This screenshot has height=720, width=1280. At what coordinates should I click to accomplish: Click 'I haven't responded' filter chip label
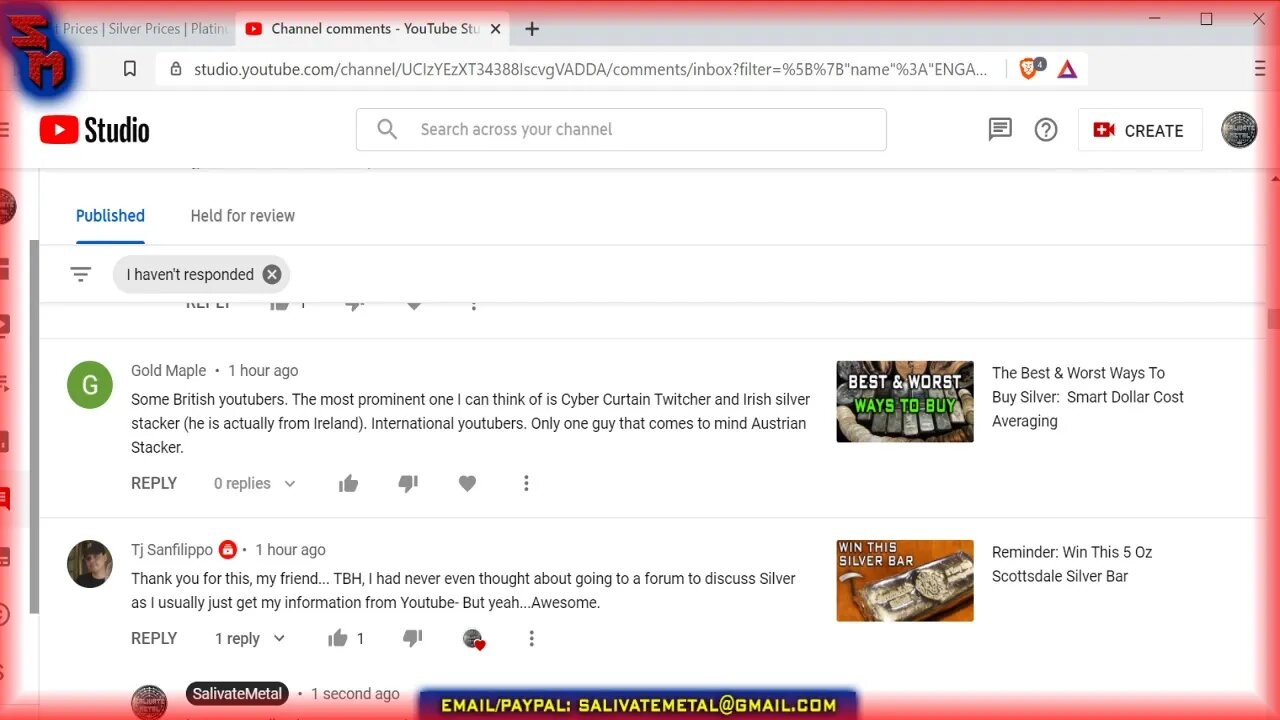coord(190,274)
